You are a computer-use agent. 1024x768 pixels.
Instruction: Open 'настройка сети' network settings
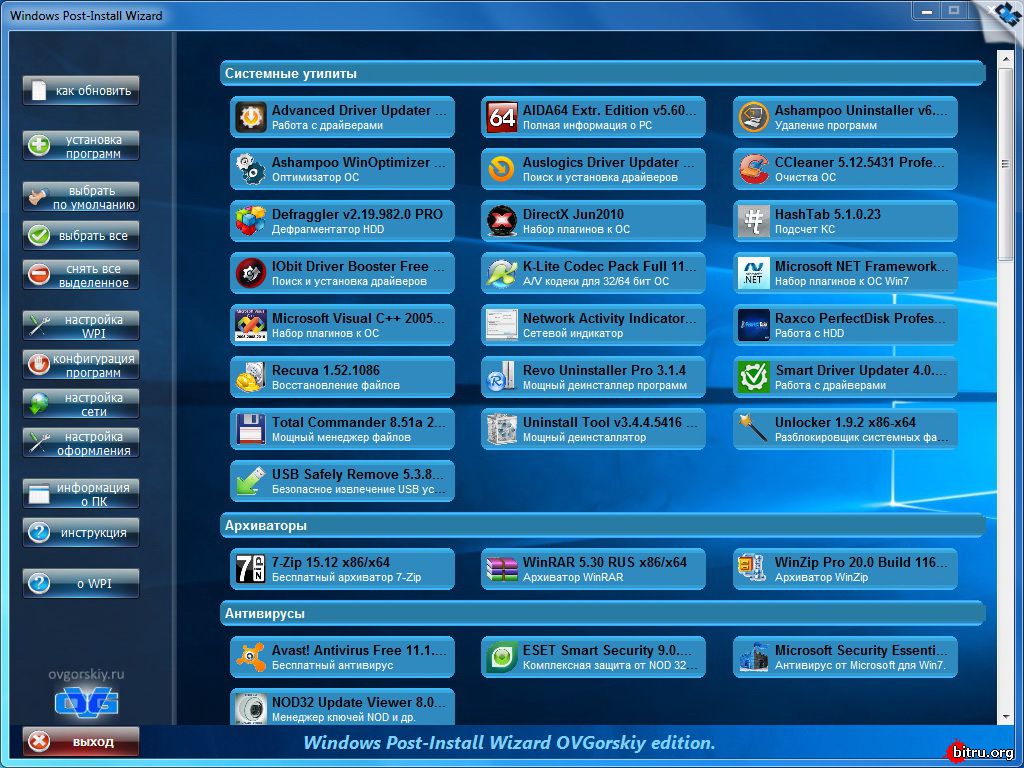pyautogui.click(x=81, y=404)
